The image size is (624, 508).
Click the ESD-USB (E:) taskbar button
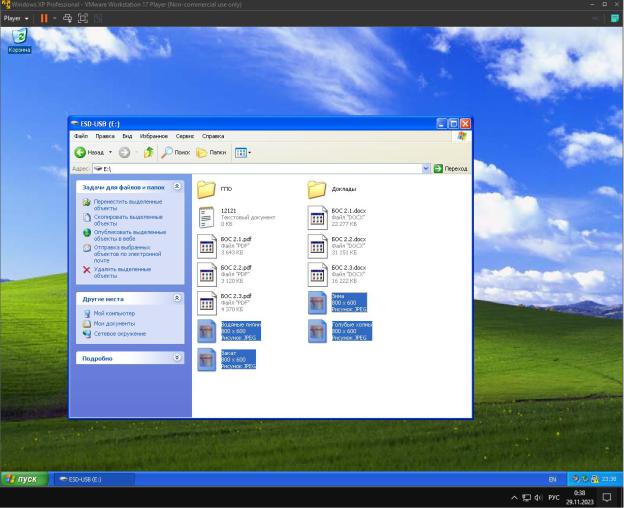(94, 479)
